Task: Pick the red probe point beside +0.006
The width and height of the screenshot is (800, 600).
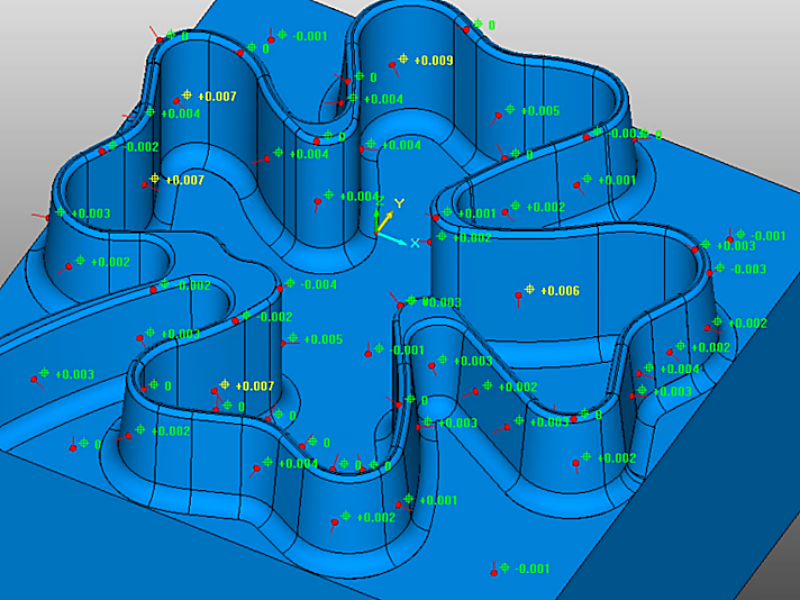Action: click(518, 295)
